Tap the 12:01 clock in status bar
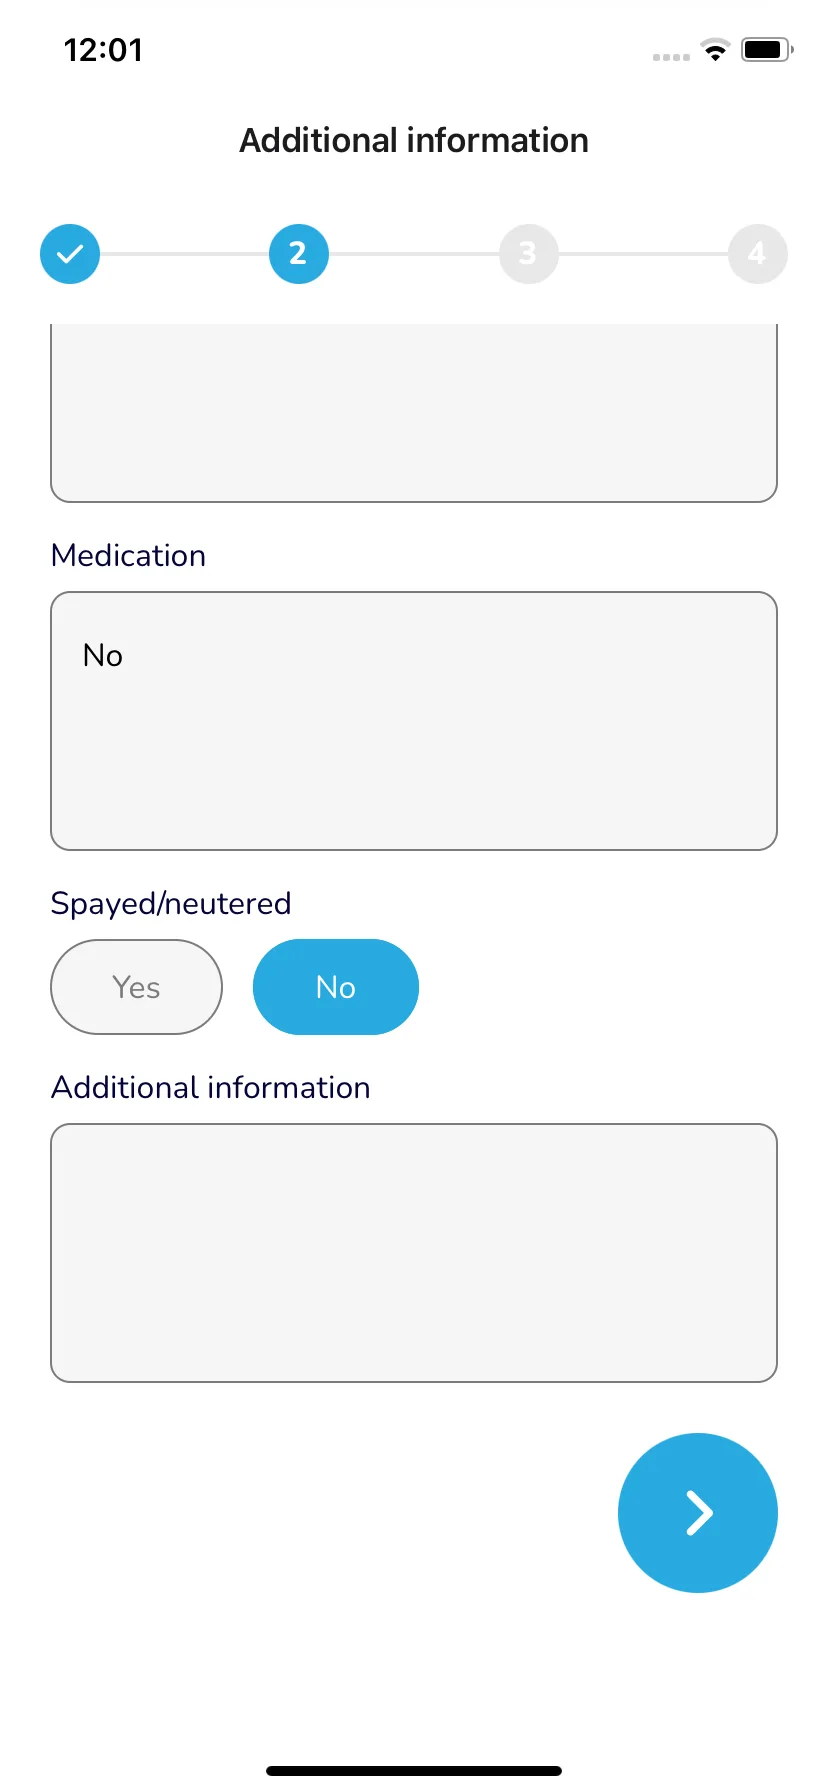The image size is (828, 1792). click(103, 50)
